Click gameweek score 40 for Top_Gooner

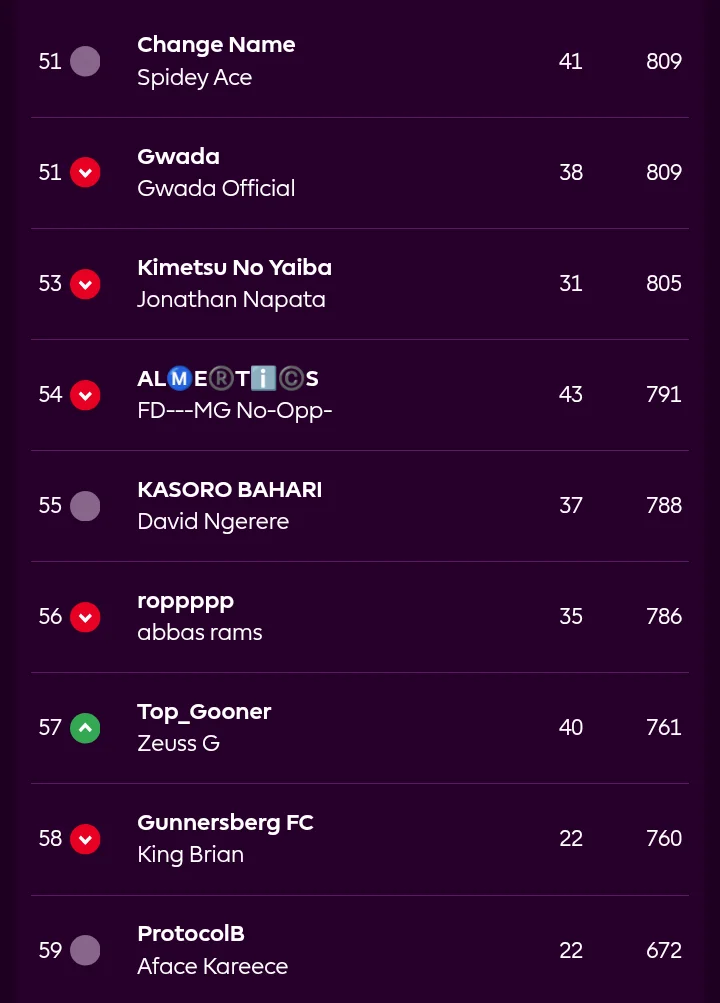(x=570, y=728)
